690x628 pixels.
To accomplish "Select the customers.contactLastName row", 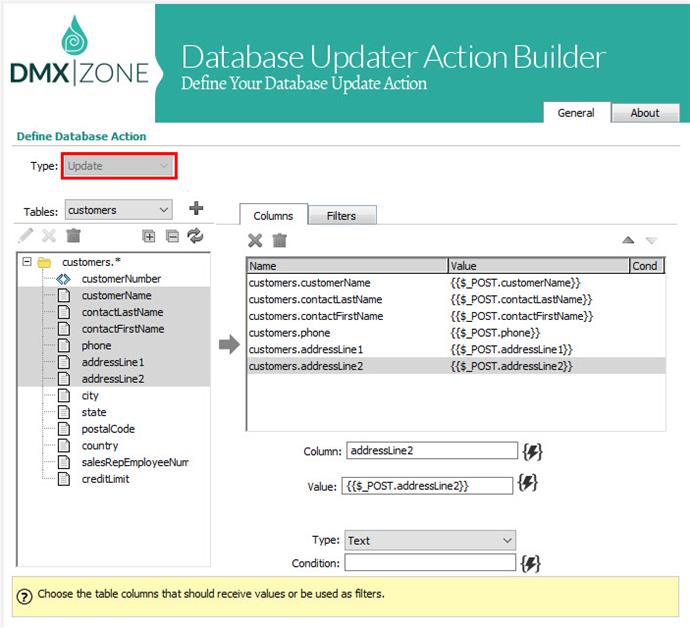I will click(x=456, y=300).
